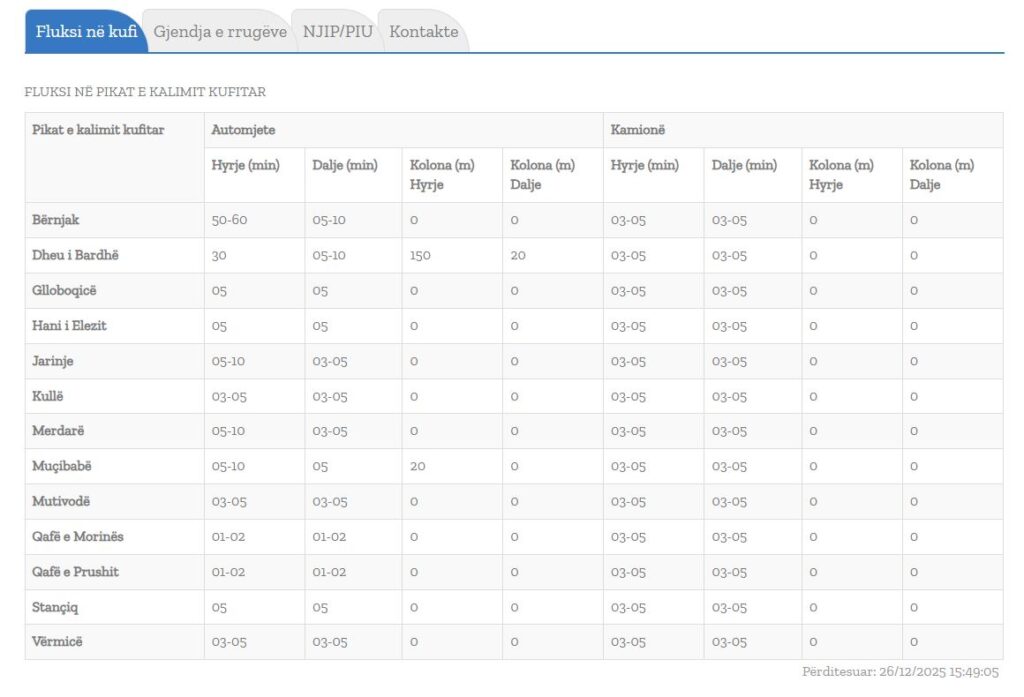Select the Muçibabë row label
1024x697 pixels.
tap(62, 466)
